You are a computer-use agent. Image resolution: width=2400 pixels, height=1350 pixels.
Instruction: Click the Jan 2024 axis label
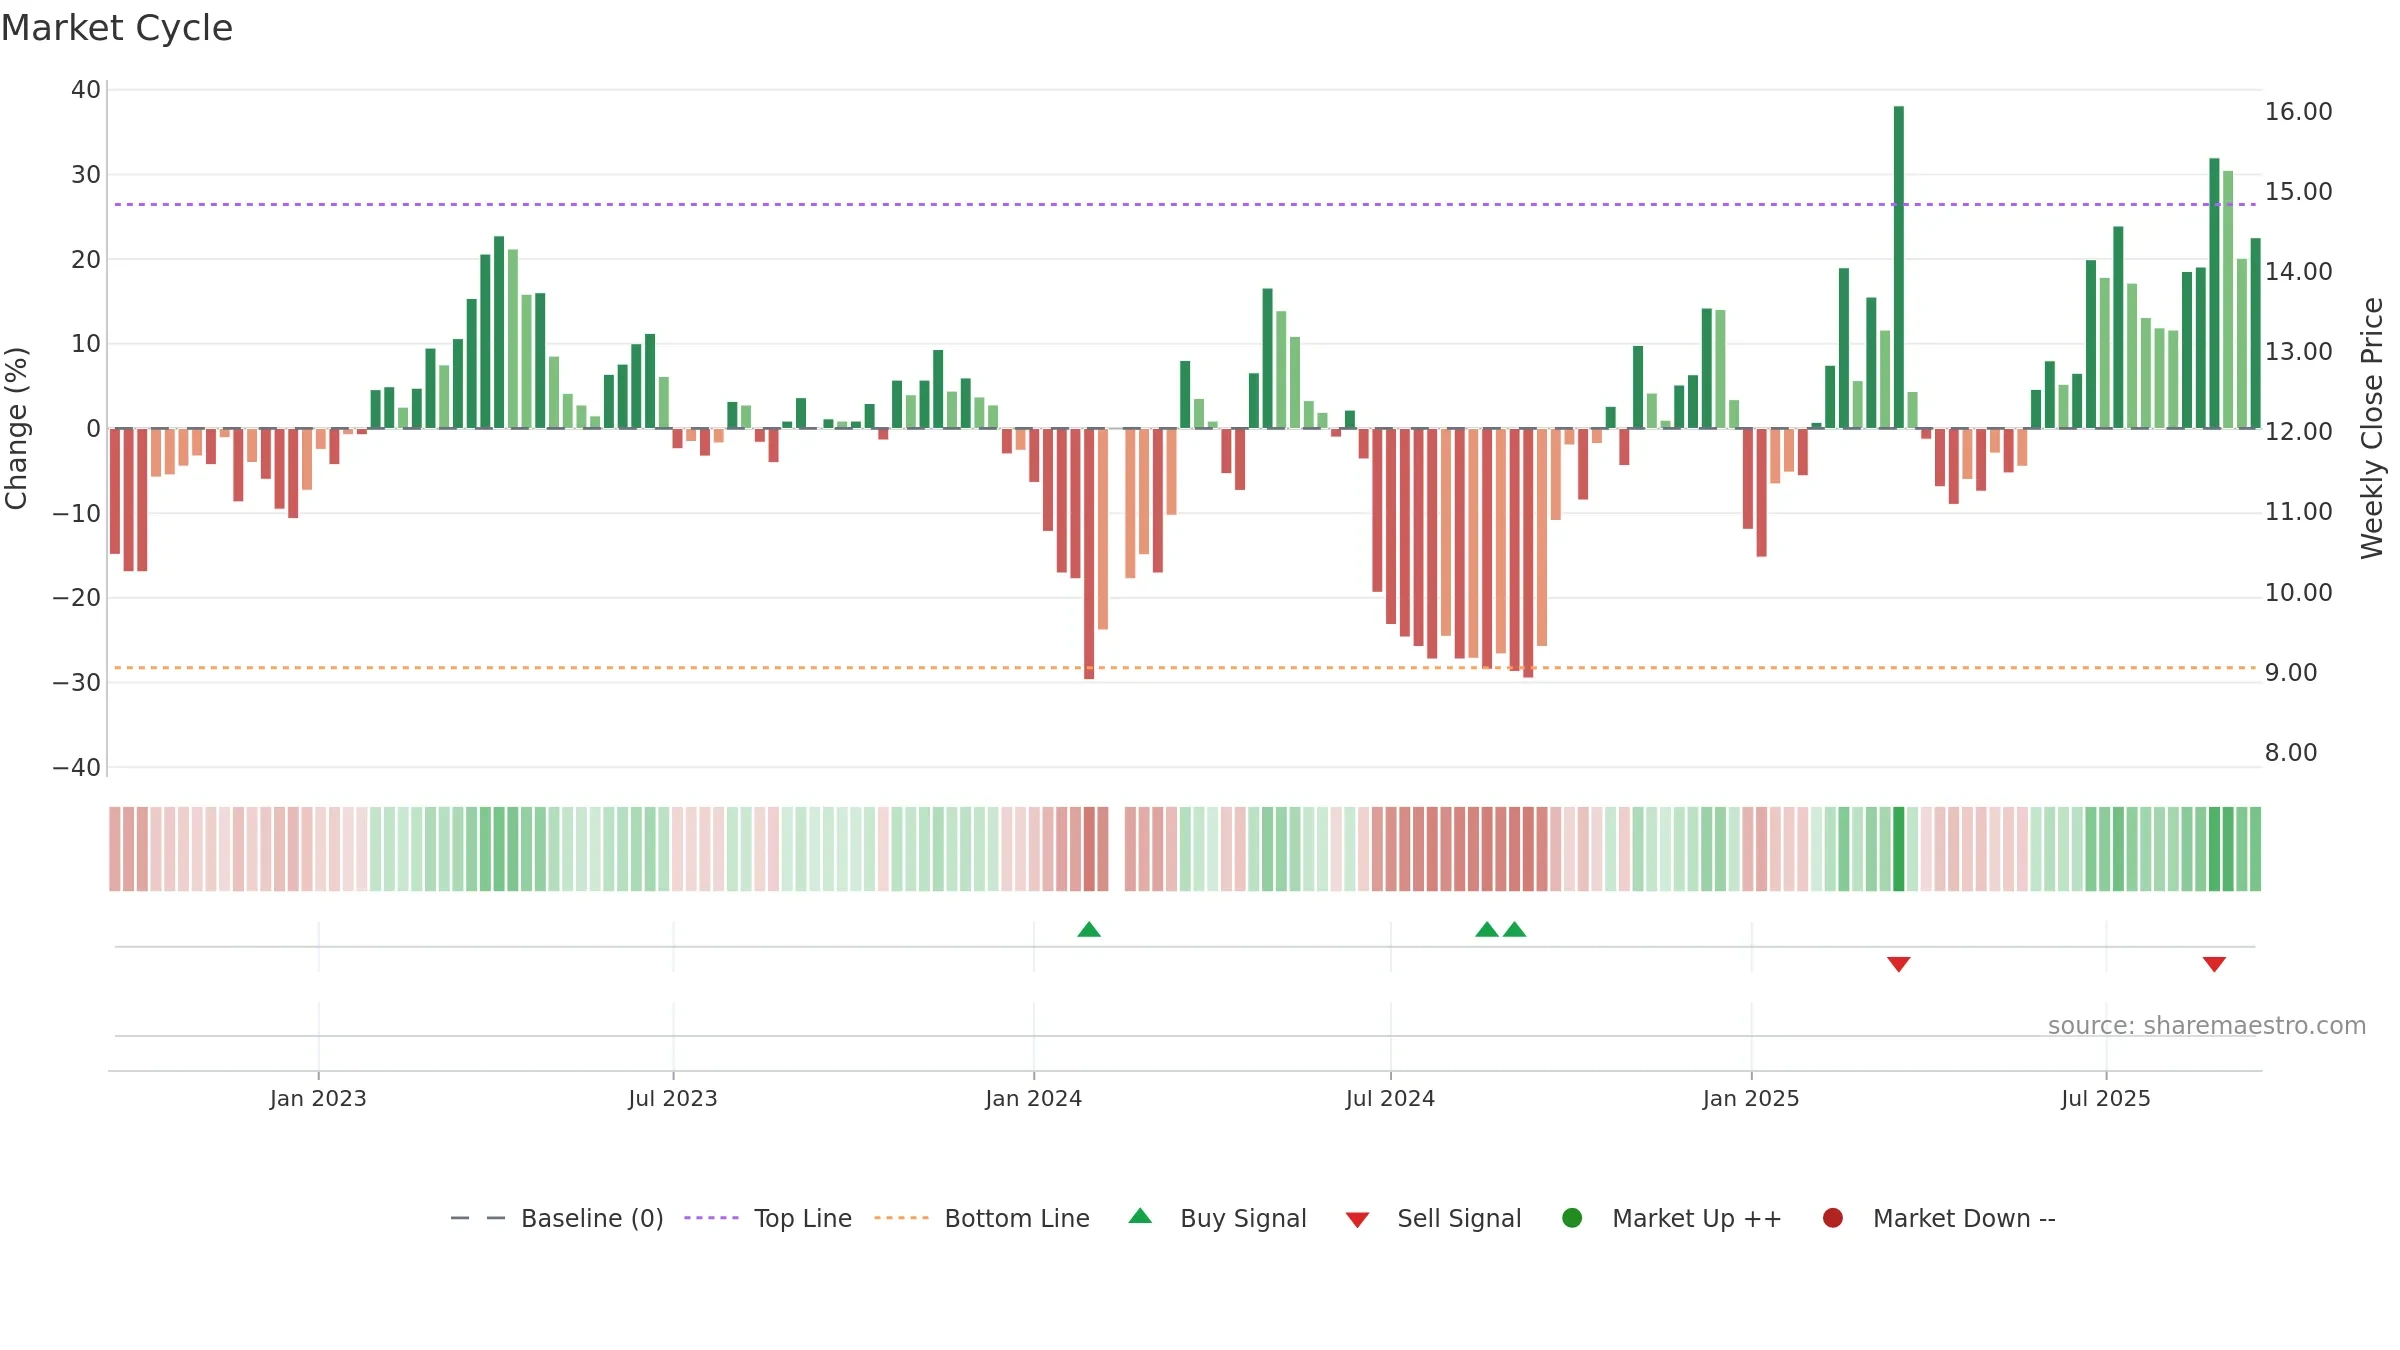point(1034,1099)
